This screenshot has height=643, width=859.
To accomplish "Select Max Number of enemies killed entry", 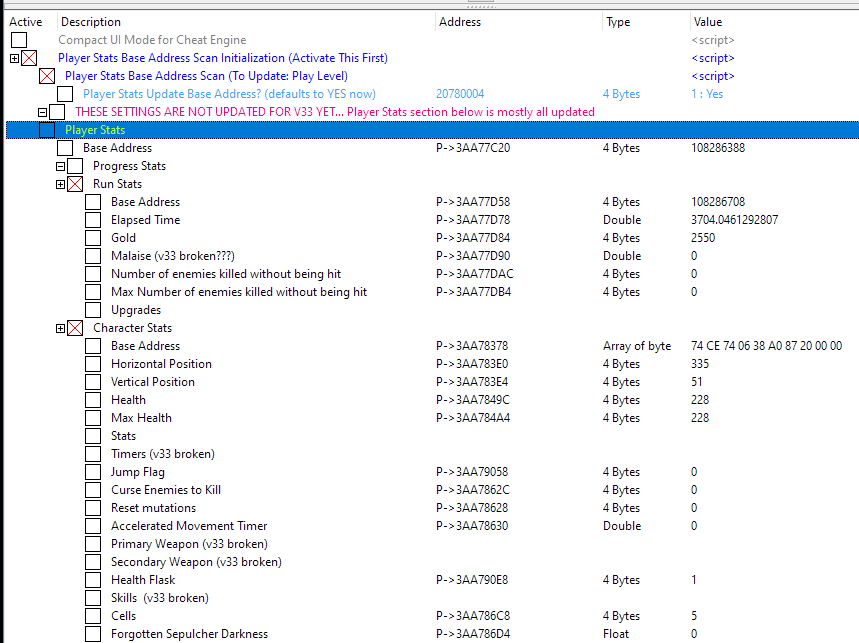I will 239,292.
